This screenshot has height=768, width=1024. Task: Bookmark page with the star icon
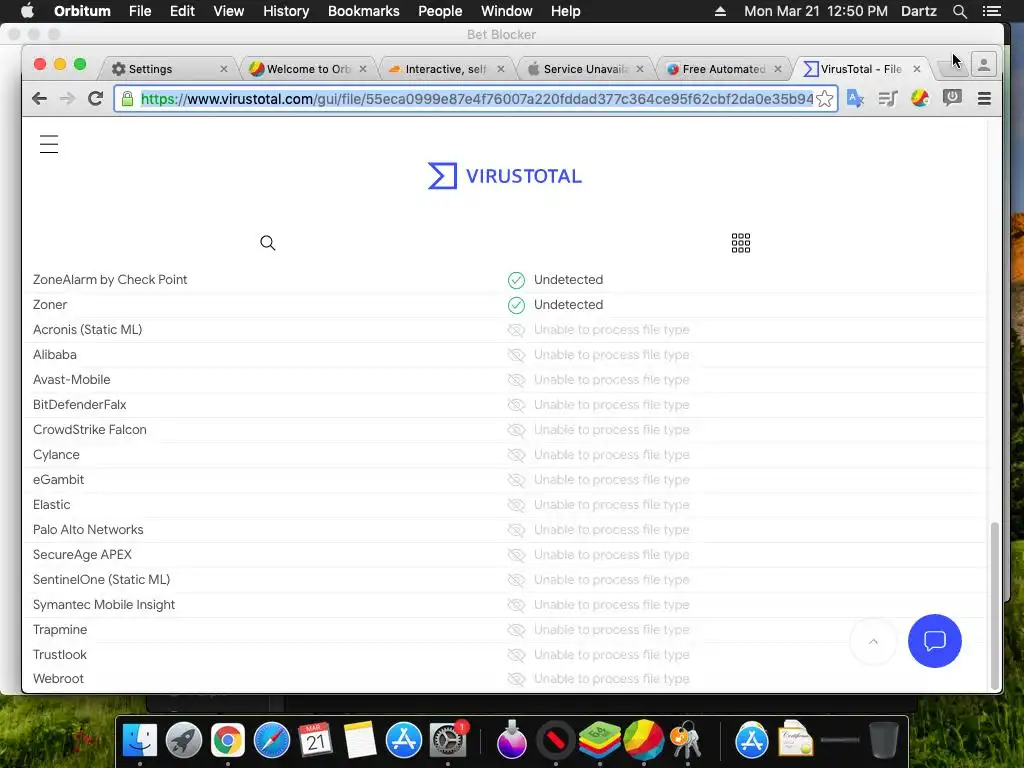point(824,99)
